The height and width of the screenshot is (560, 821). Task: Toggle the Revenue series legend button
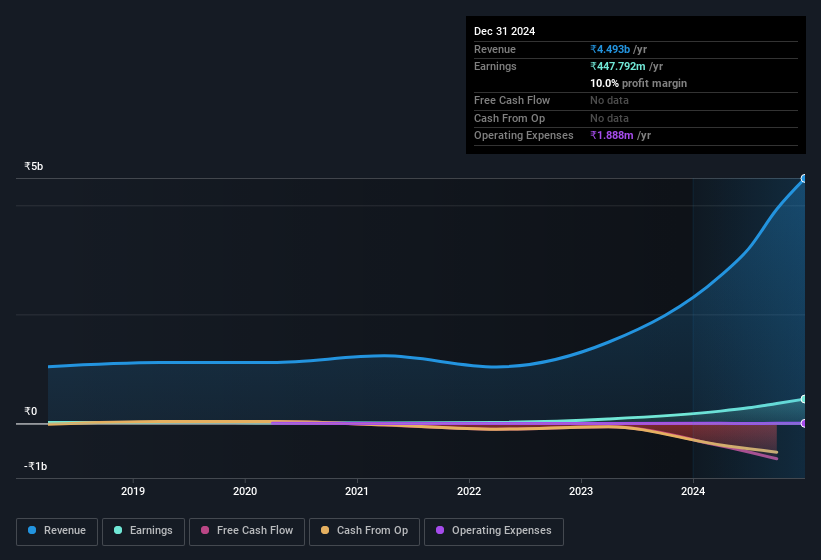tap(57, 531)
